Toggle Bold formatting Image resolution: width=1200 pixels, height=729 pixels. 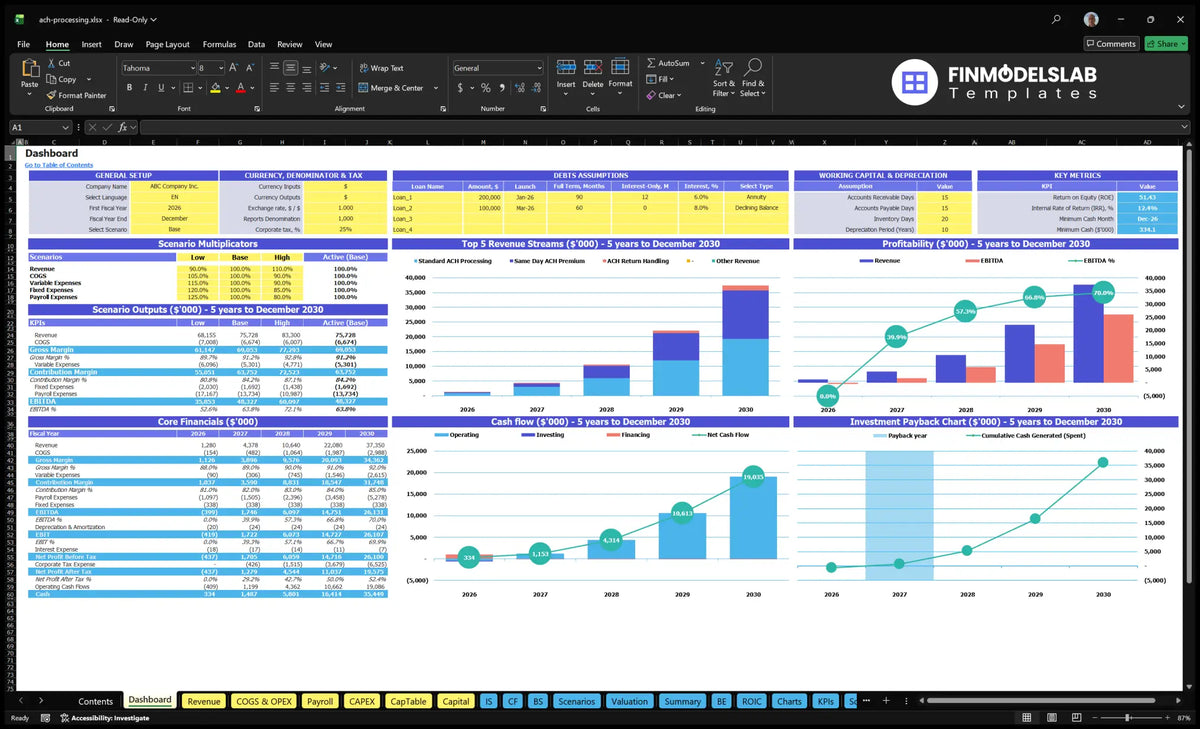pyautogui.click(x=130, y=88)
